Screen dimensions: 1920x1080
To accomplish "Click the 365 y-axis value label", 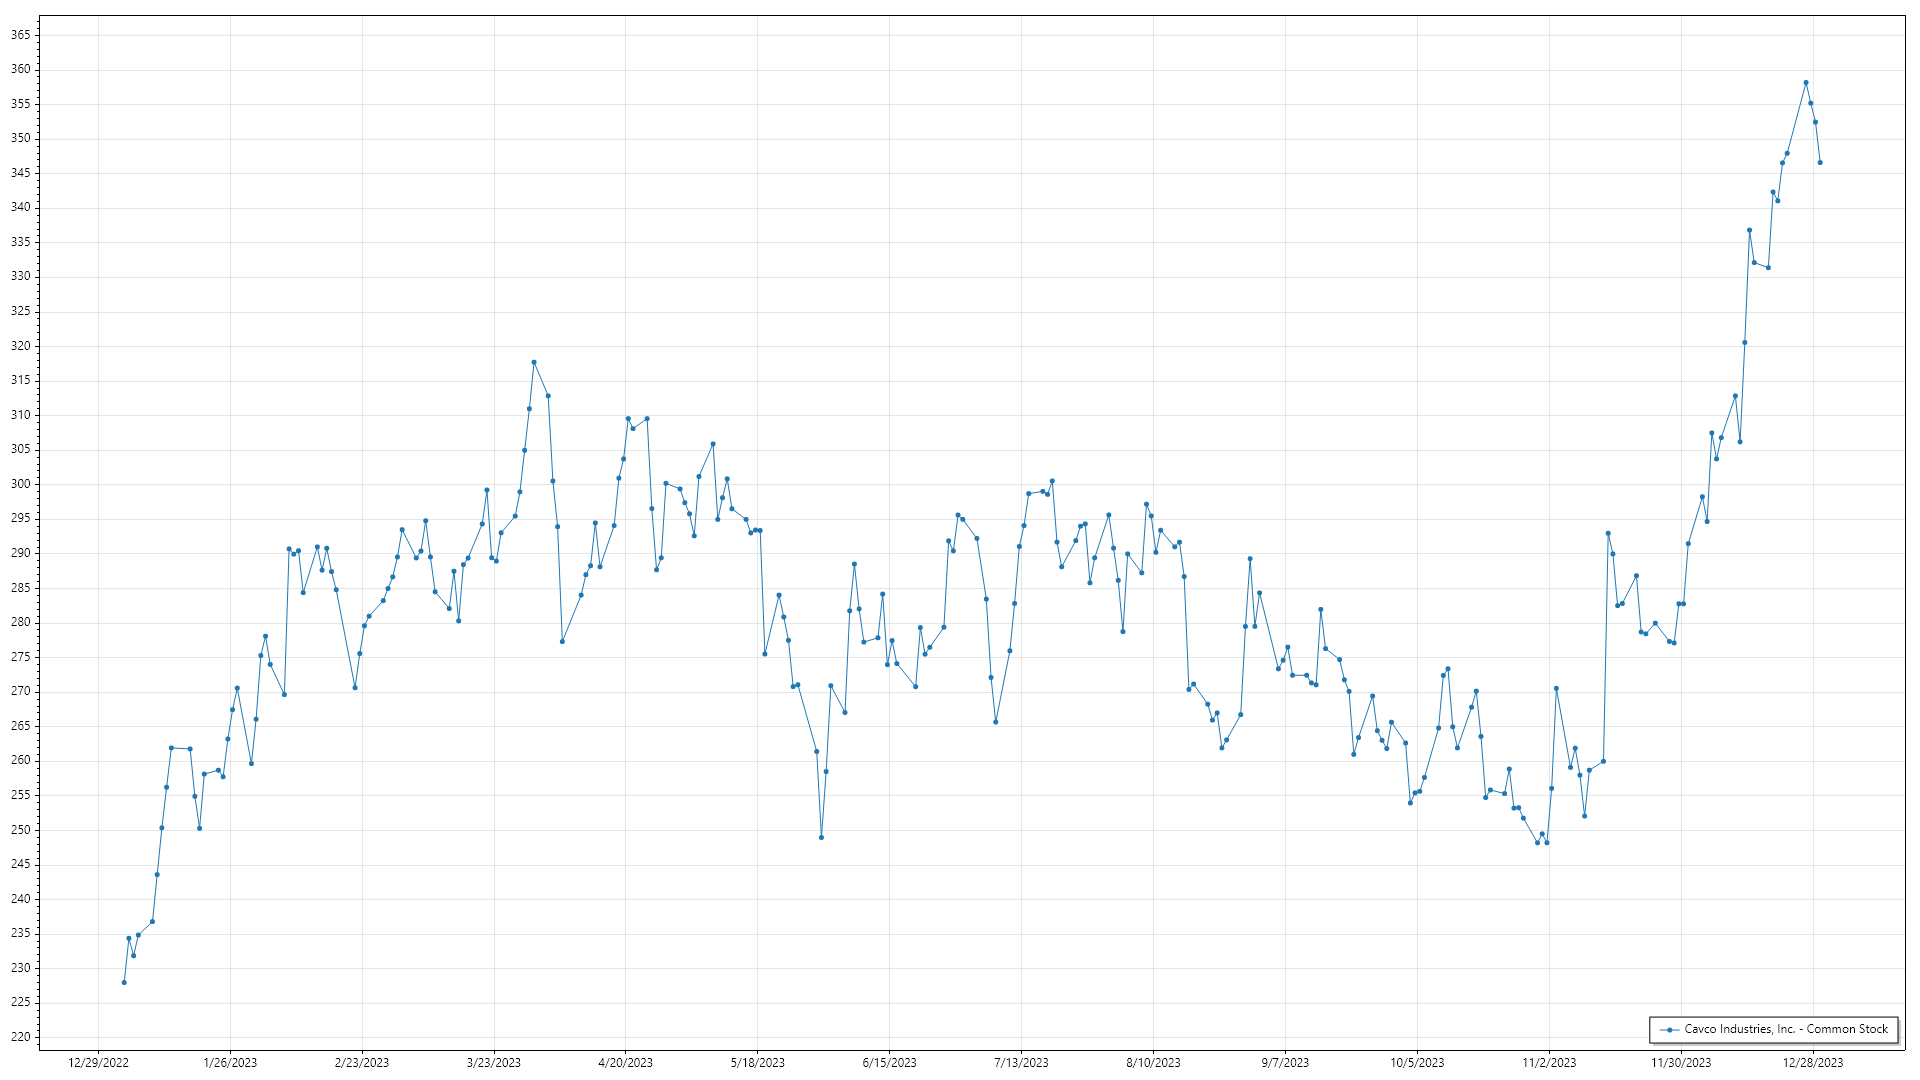I will pos(21,35).
